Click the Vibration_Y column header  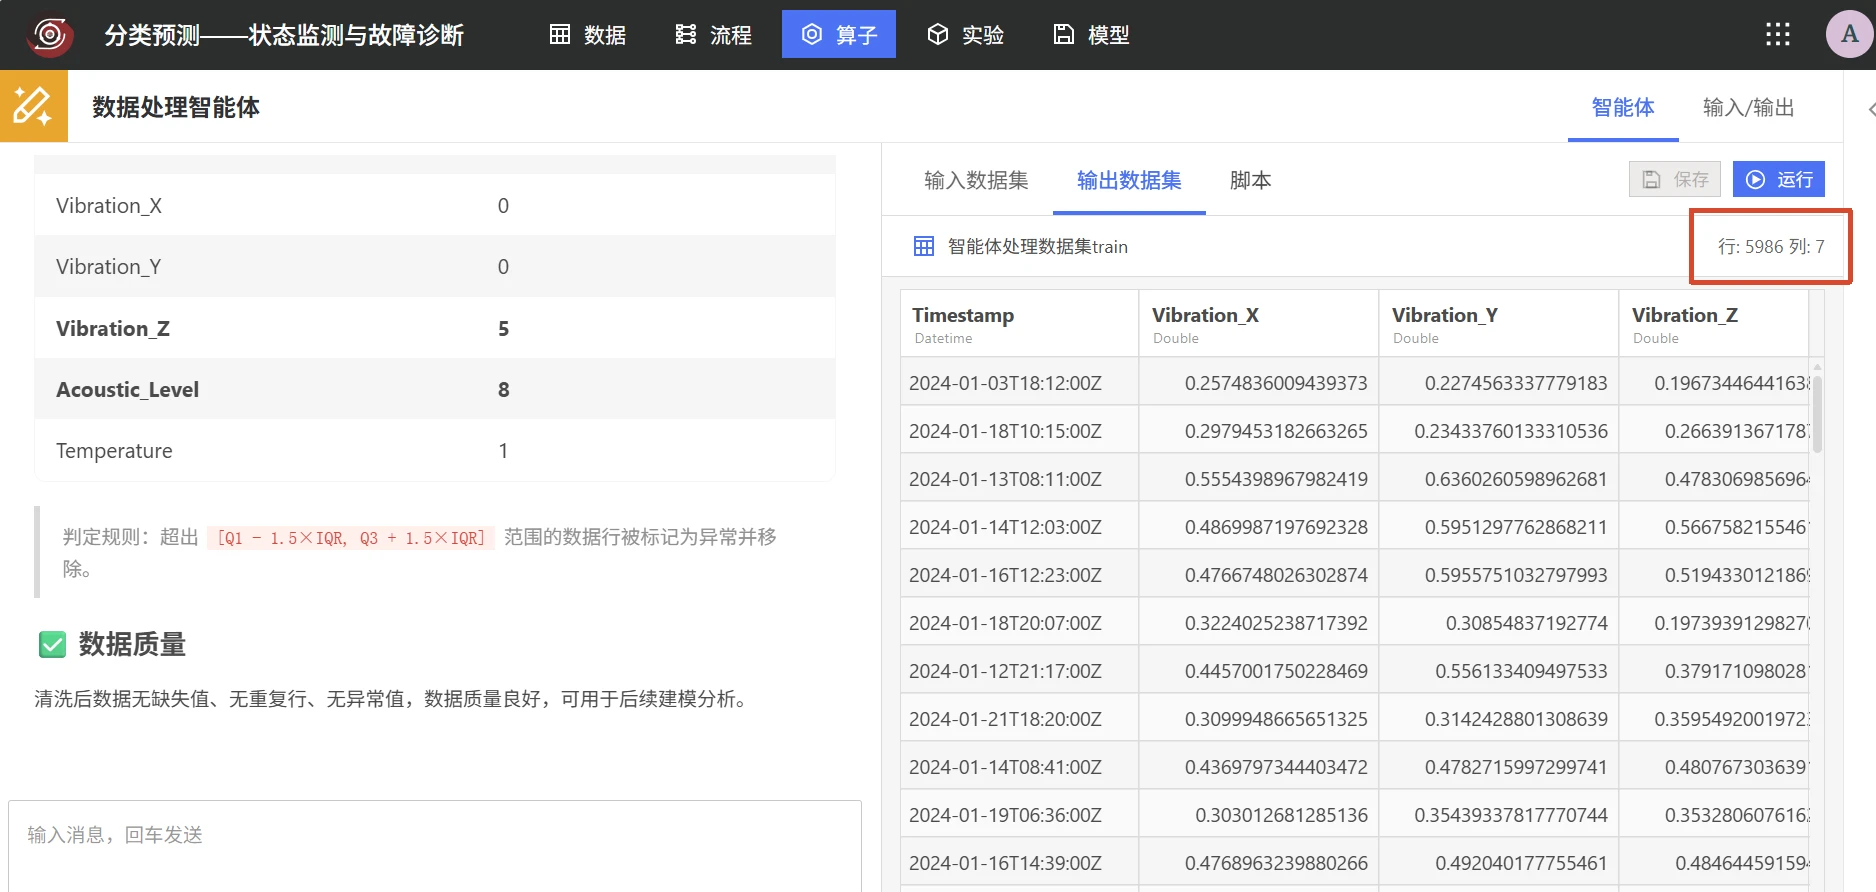tap(1499, 323)
